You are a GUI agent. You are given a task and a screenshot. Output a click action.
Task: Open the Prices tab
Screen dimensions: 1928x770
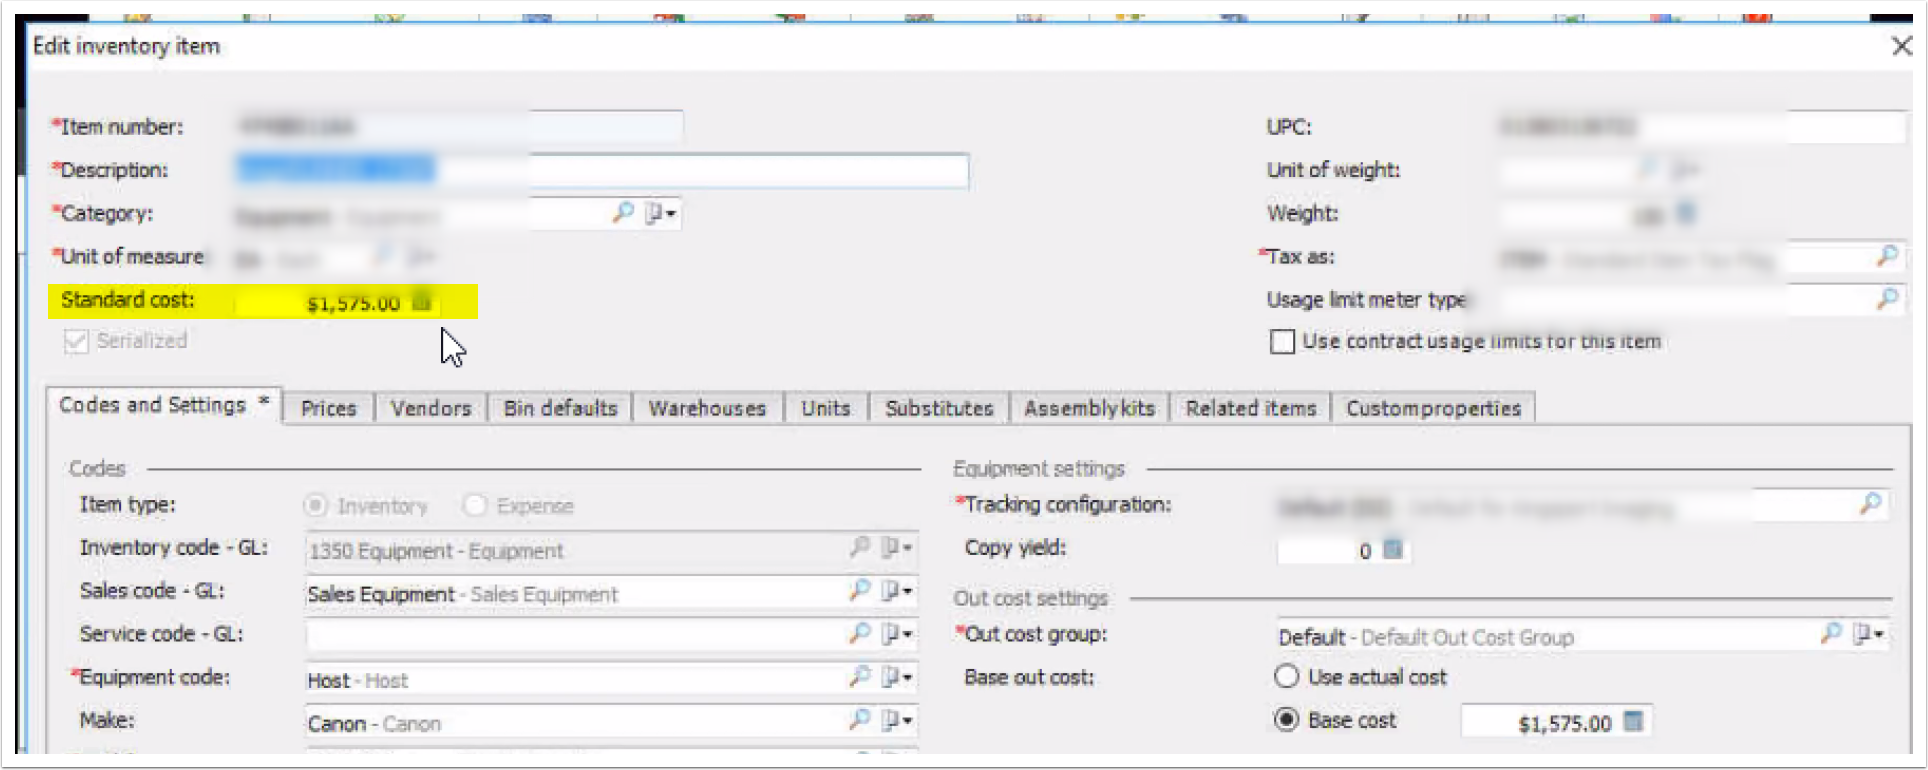329,408
